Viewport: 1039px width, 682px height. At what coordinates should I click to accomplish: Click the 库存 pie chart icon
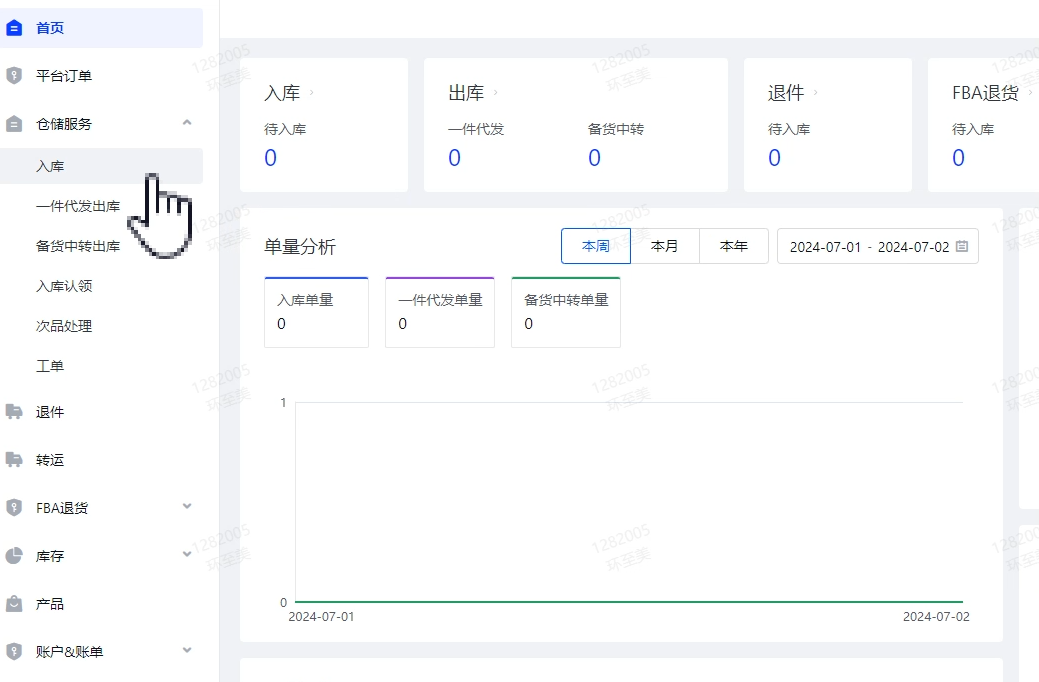[x=14, y=555]
